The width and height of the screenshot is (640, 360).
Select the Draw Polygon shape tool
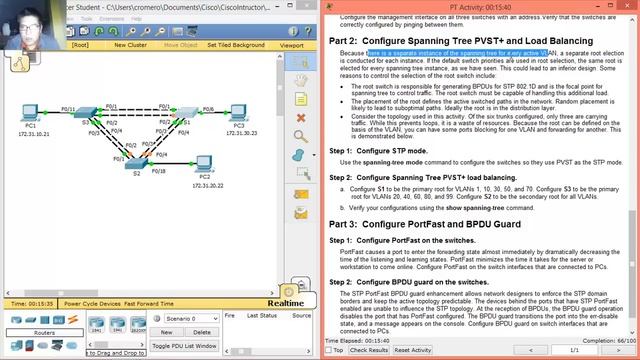pos(298,155)
